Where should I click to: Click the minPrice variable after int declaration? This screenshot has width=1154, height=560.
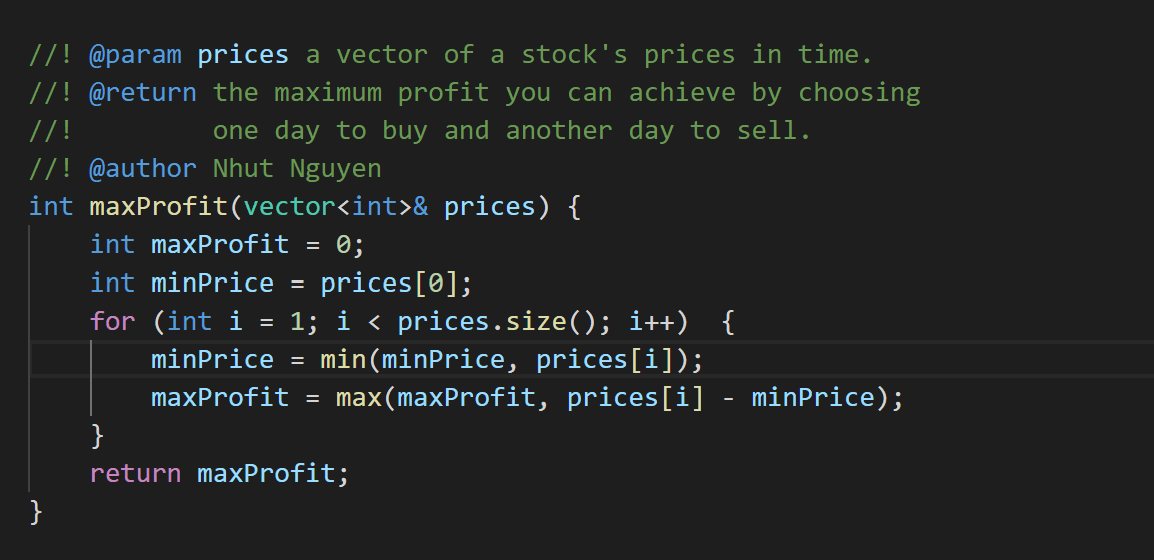pos(212,283)
